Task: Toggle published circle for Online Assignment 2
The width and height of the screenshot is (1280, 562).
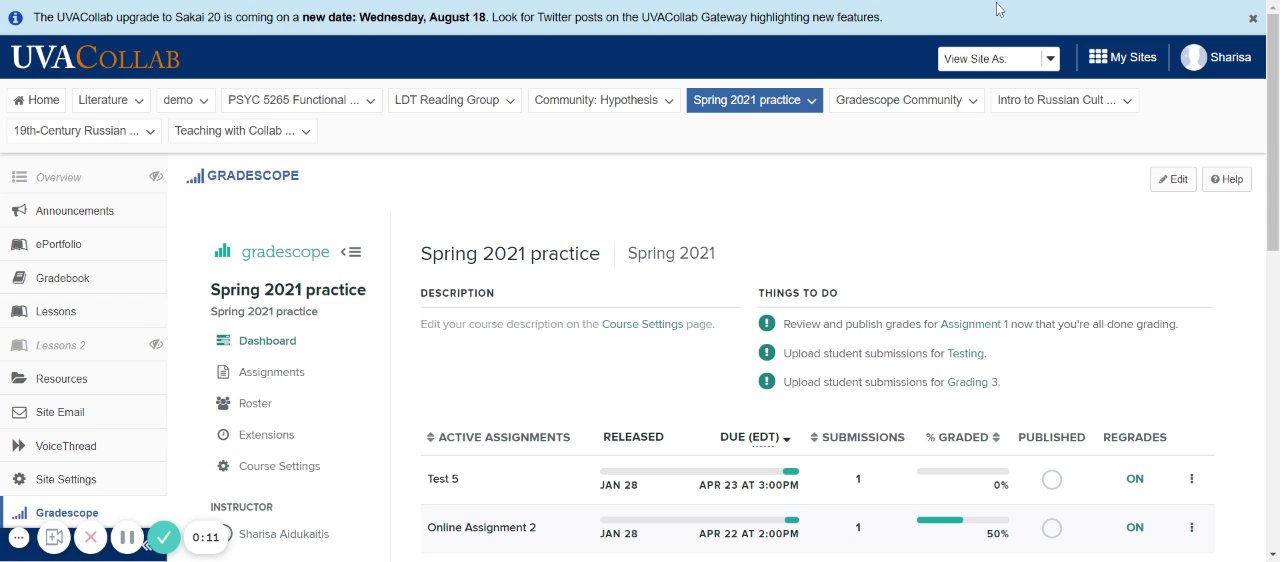Action: pos(1051,528)
